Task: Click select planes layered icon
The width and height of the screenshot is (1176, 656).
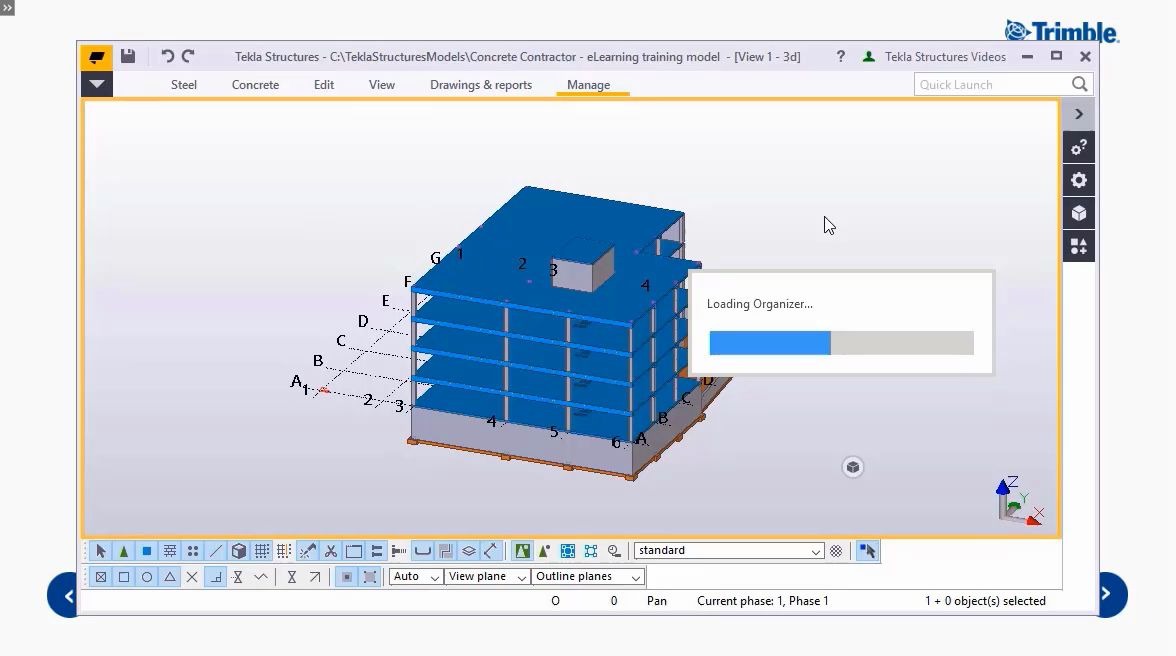Action: pos(469,551)
